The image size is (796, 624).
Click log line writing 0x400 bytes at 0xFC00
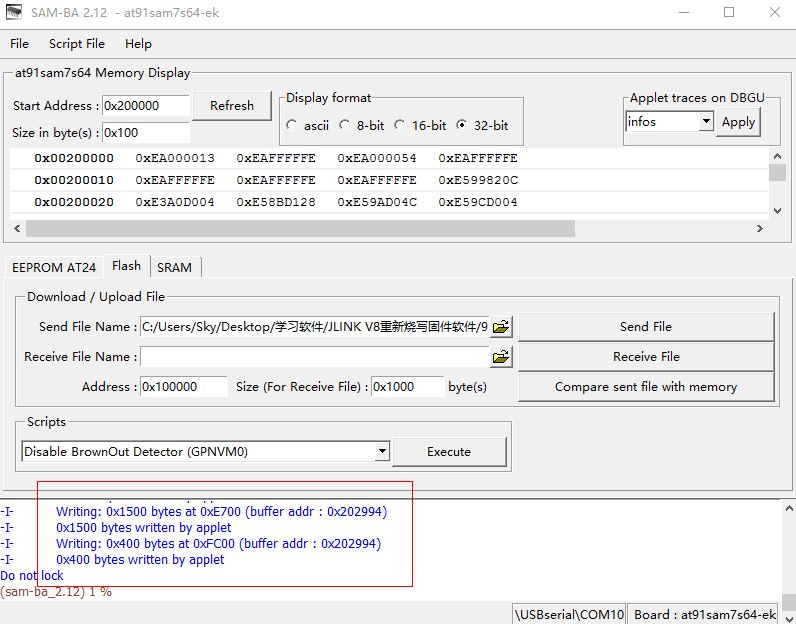click(218, 544)
